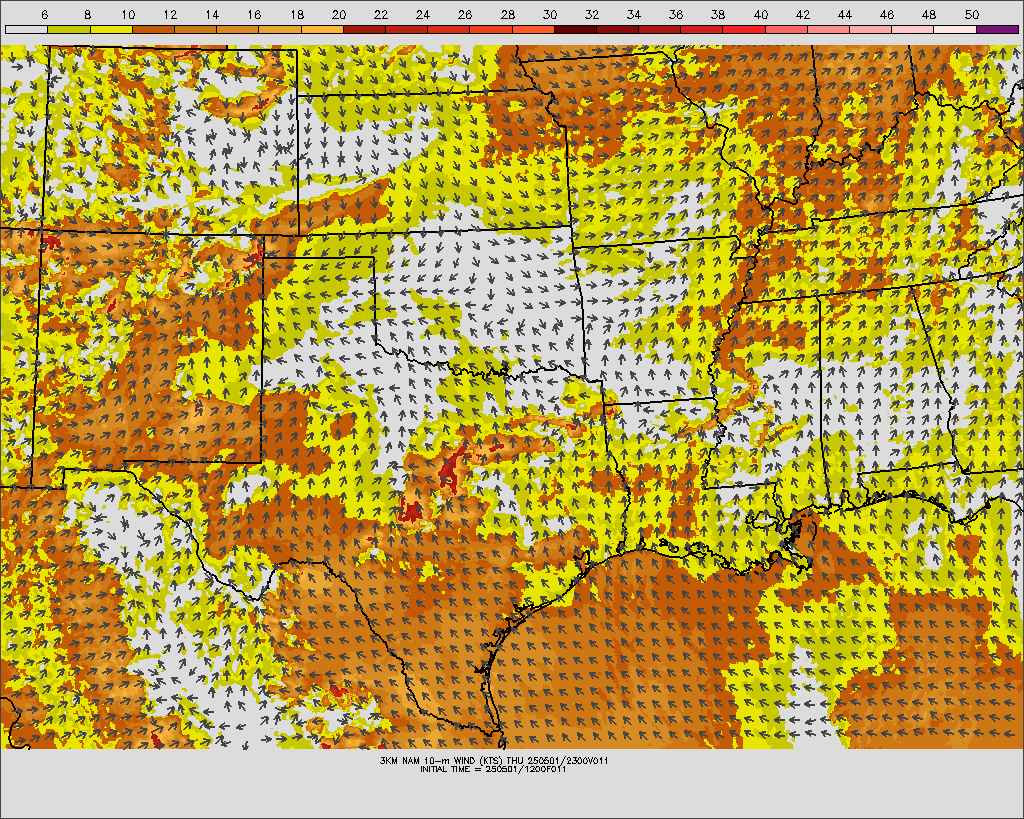Image resolution: width=1024 pixels, height=819 pixels.
Task: Click the legend swatch between 12 and 14
Action: point(196,29)
